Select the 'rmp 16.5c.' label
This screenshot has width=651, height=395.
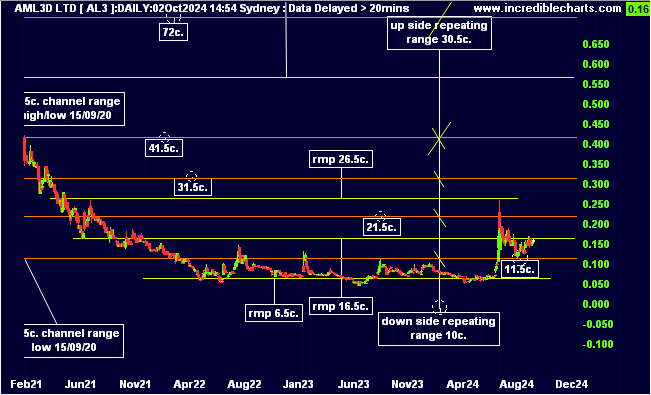click(x=341, y=306)
